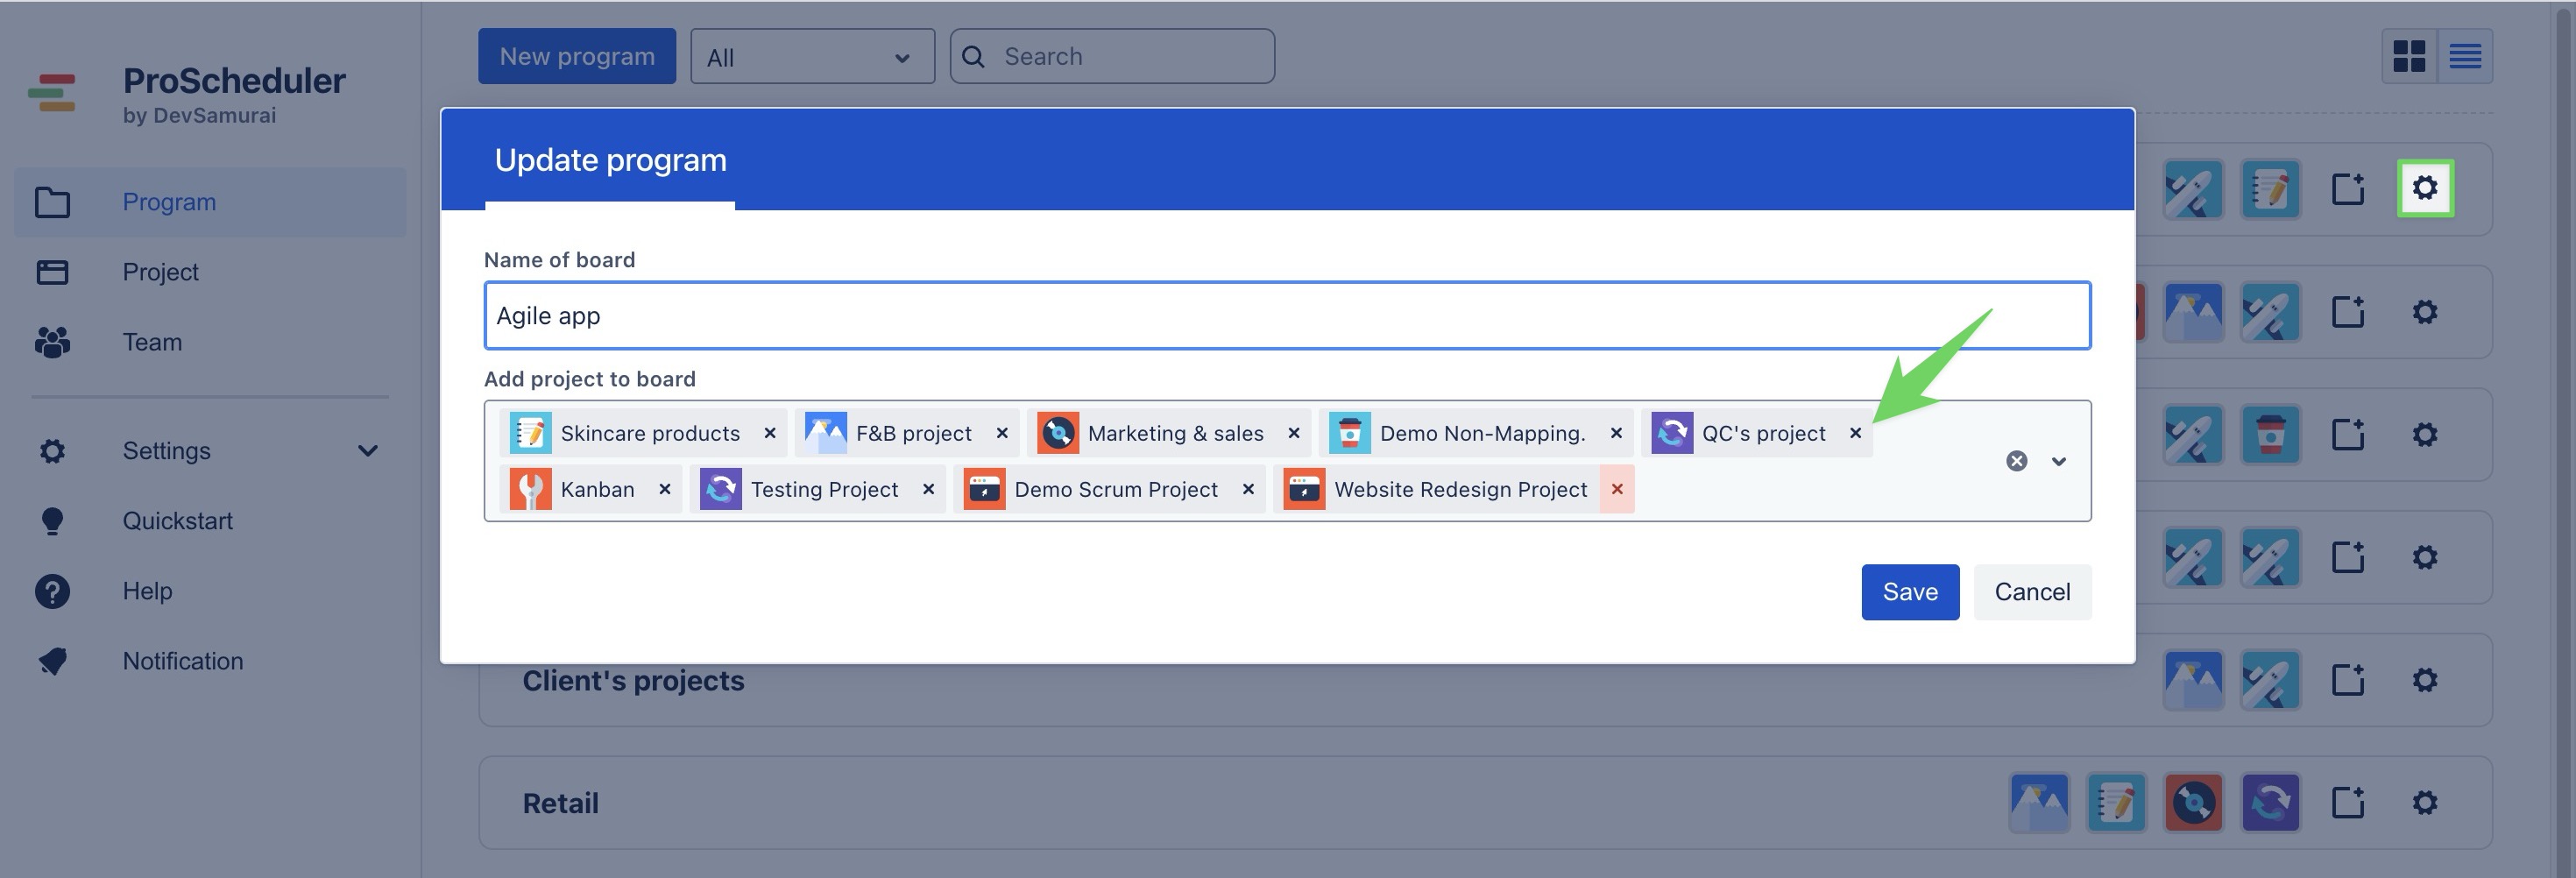Screen dimensions: 2576x878
Task: Click the Retail program settings gear
Action: click(x=2424, y=803)
